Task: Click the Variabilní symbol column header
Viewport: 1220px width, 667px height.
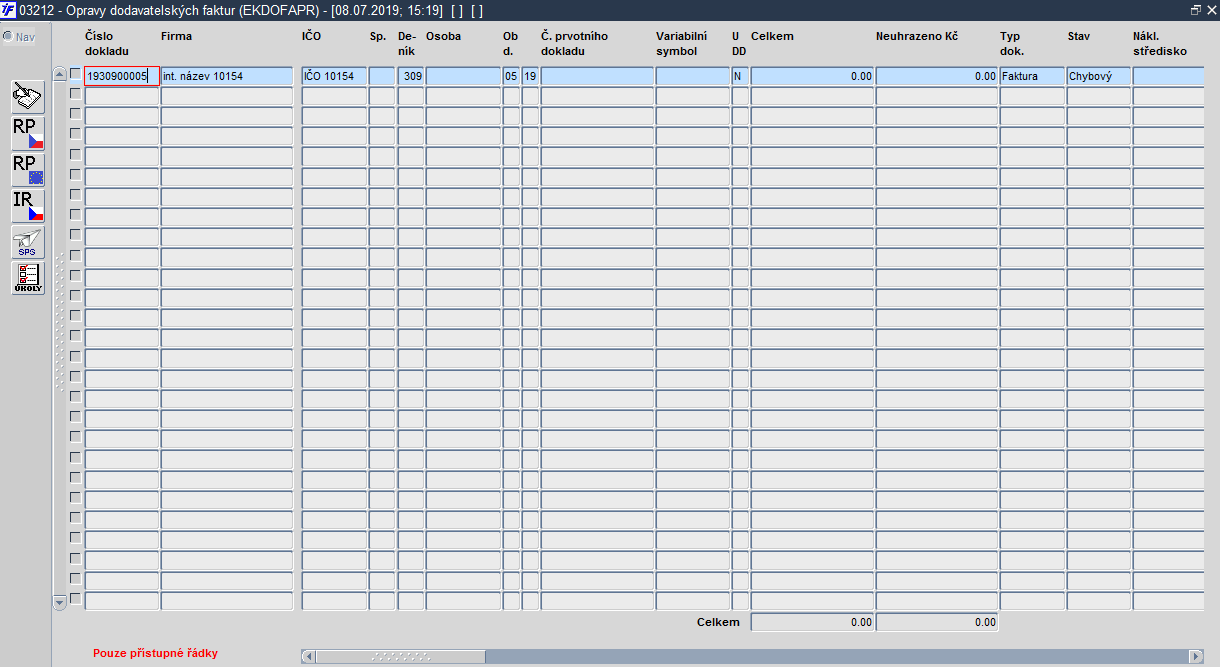Action: pyautogui.click(x=681, y=43)
